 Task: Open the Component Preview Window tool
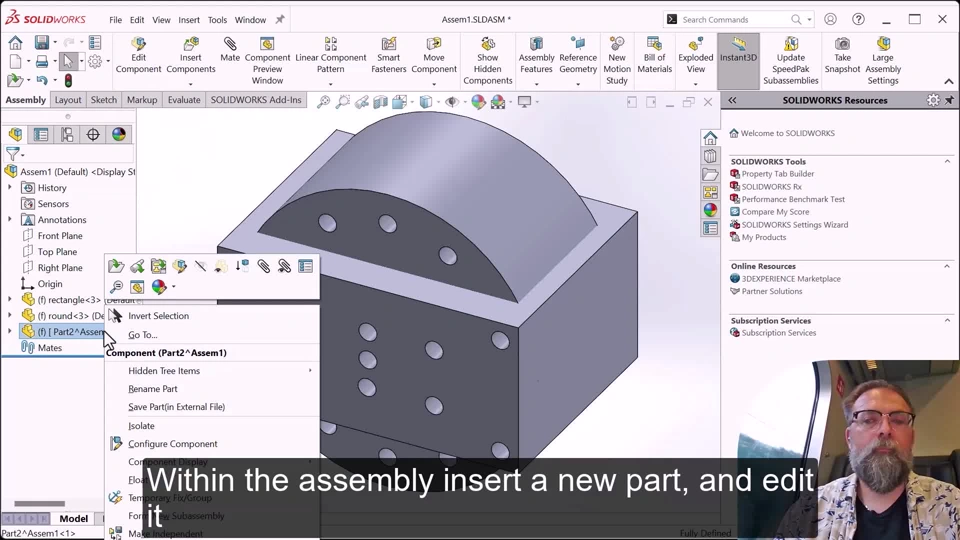coord(267,61)
